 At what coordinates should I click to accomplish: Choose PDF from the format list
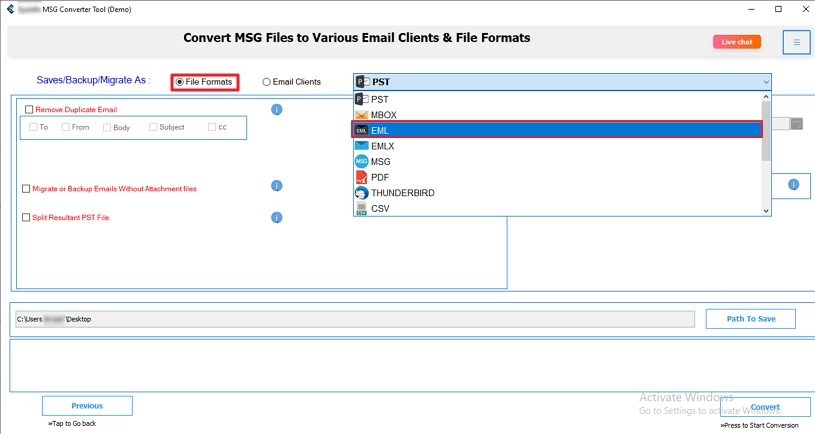point(558,177)
